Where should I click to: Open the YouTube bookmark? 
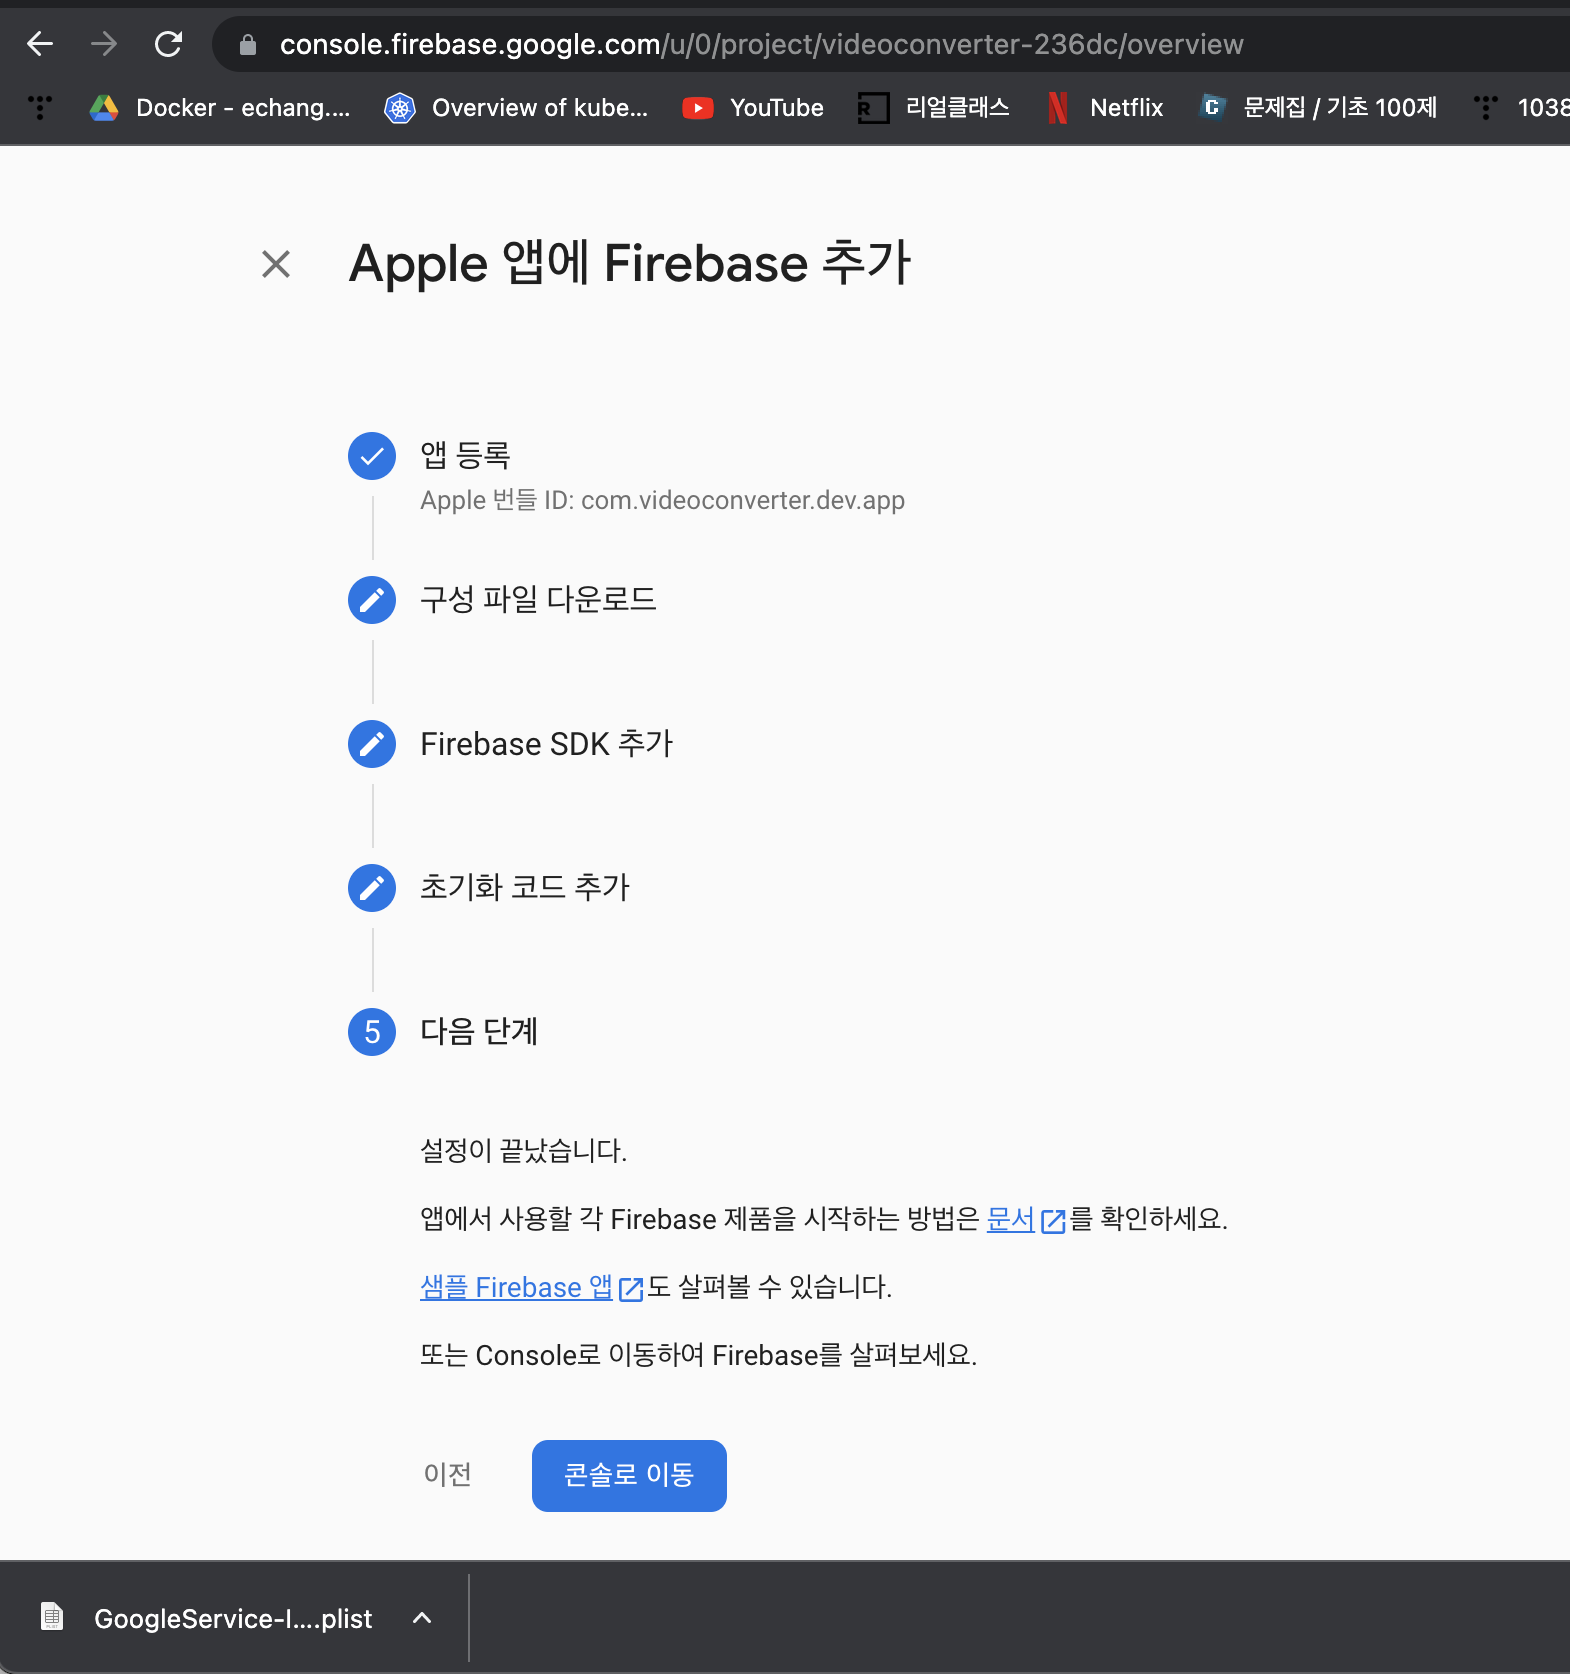pyautogui.click(x=753, y=107)
